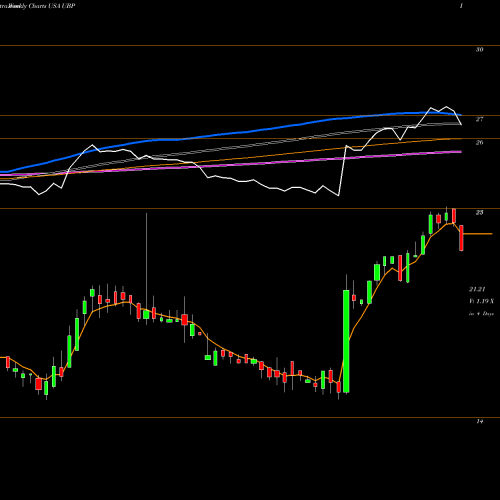Click the 26 price axis label
This screenshot has height=500, width=500.
(x=479, y=143)
